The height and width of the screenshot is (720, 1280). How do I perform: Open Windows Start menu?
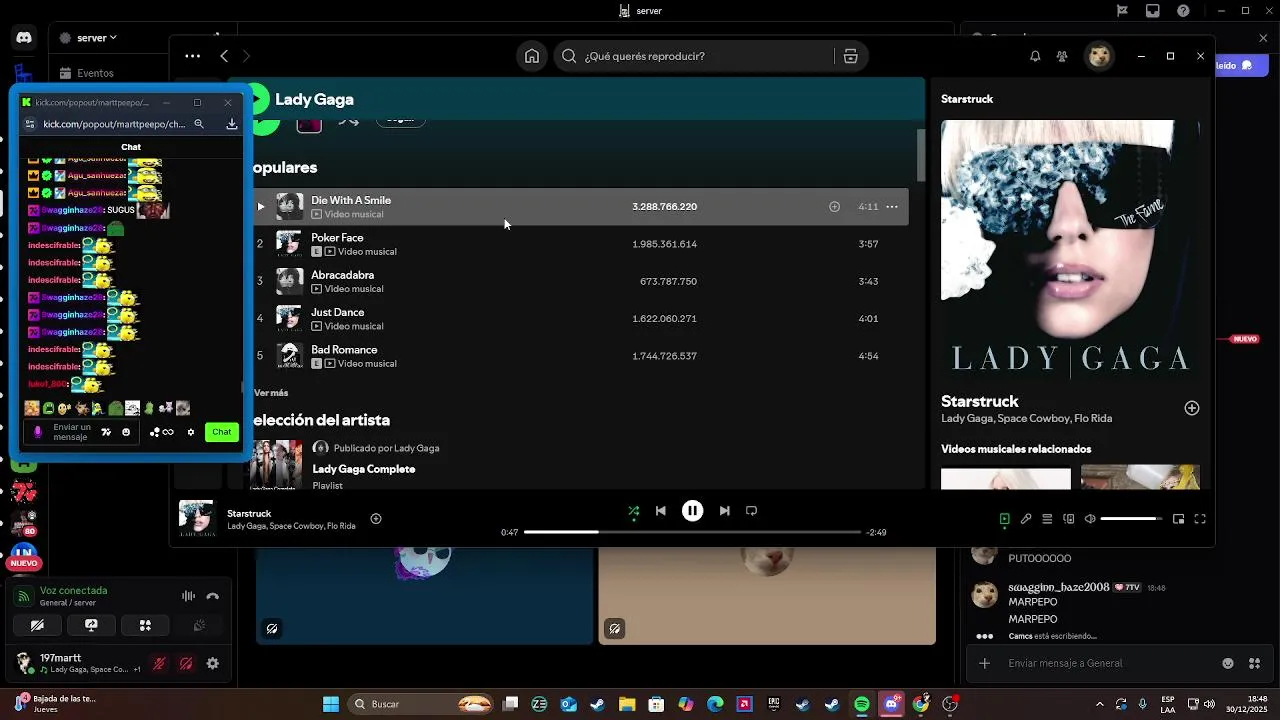(x=331, y=704)
